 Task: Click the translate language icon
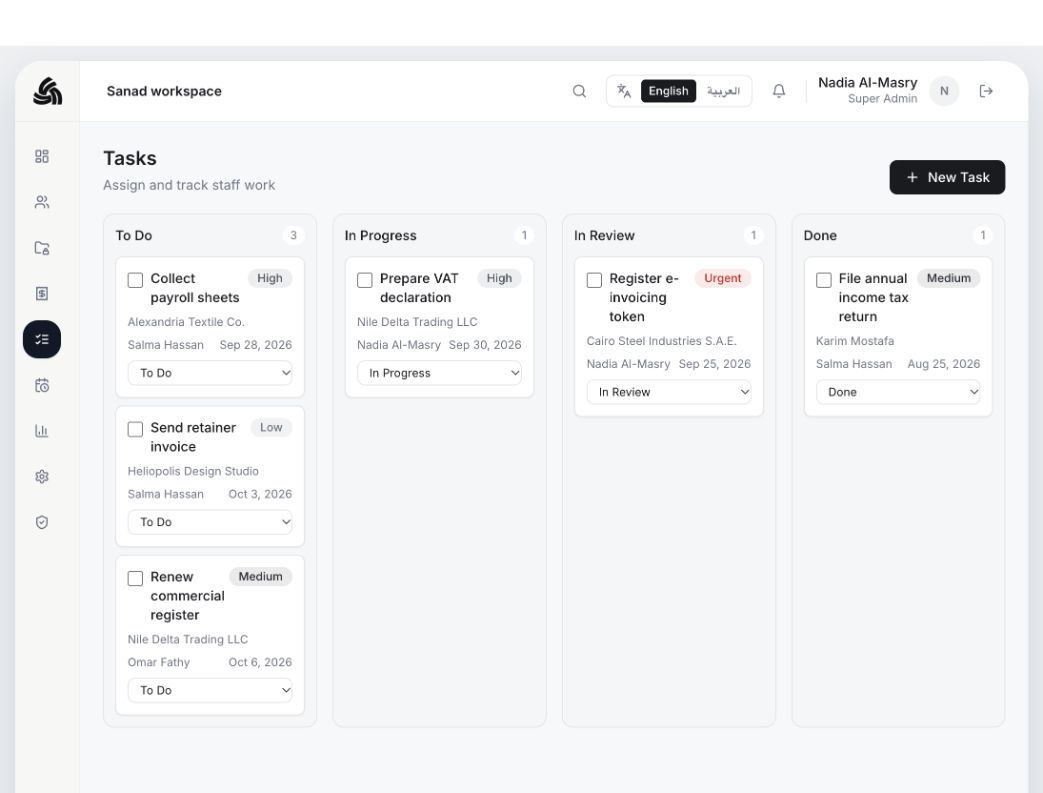click(x=624, y=90)
